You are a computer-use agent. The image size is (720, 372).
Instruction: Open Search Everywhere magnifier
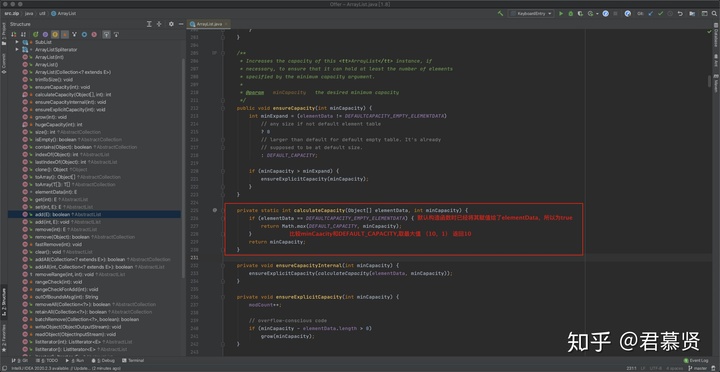714,14
